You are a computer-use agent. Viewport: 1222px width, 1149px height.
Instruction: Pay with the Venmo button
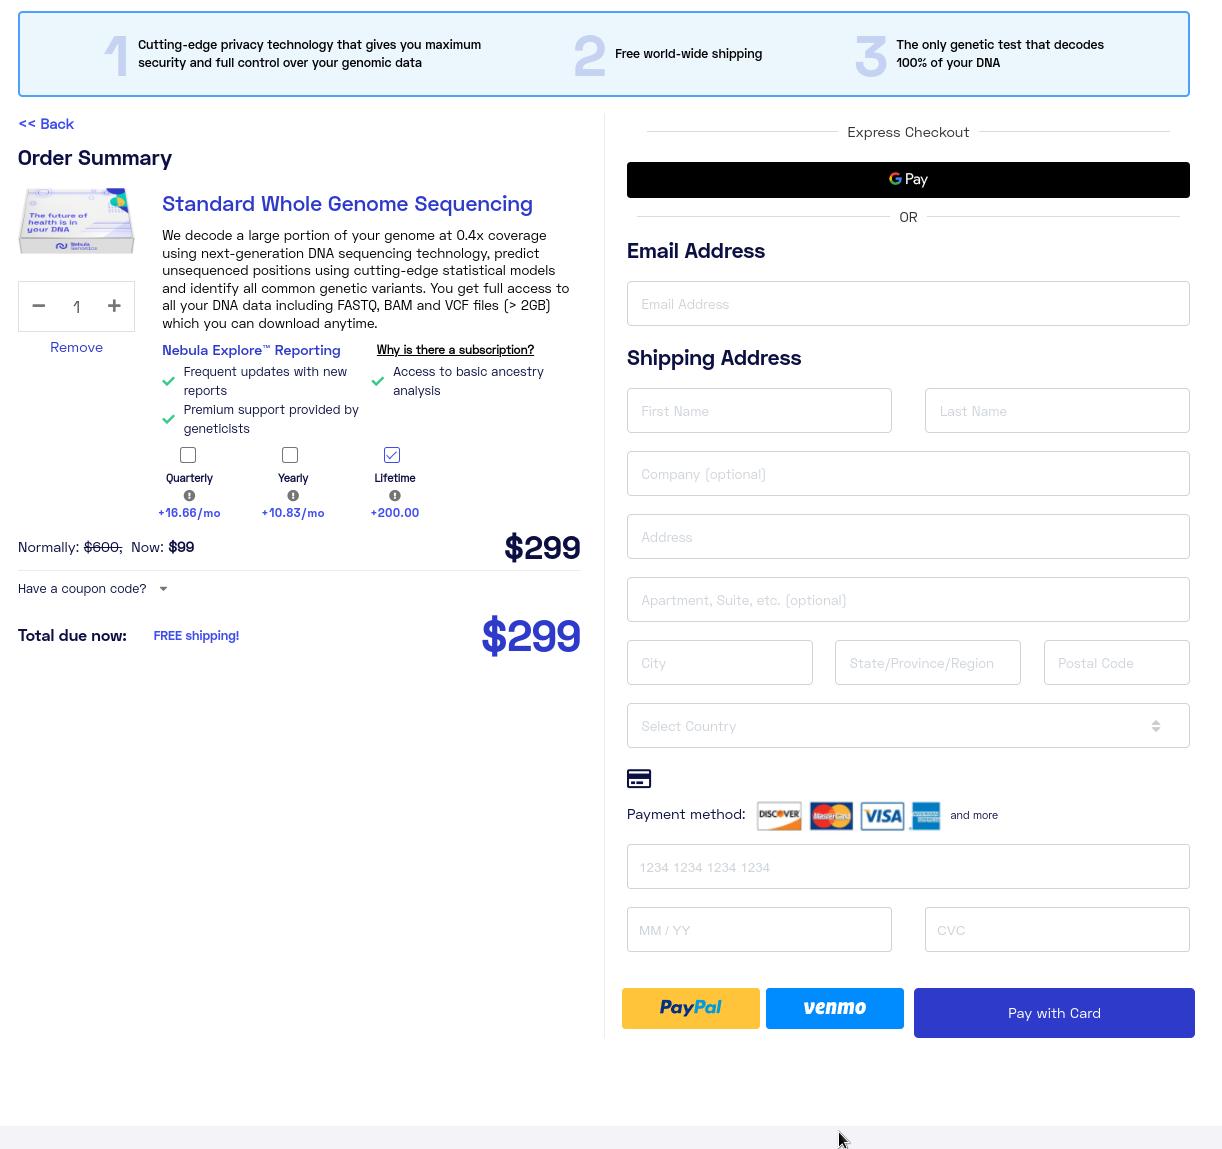[x=835, y=1008]
